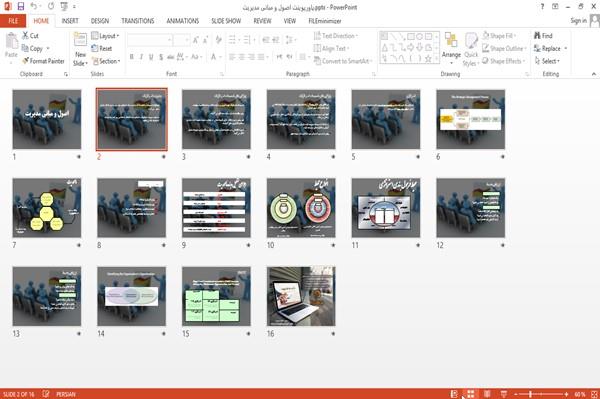Viewport: 600px width, 399px height.
Task: Fit slide to current window
Action: [x=594, y=394]
